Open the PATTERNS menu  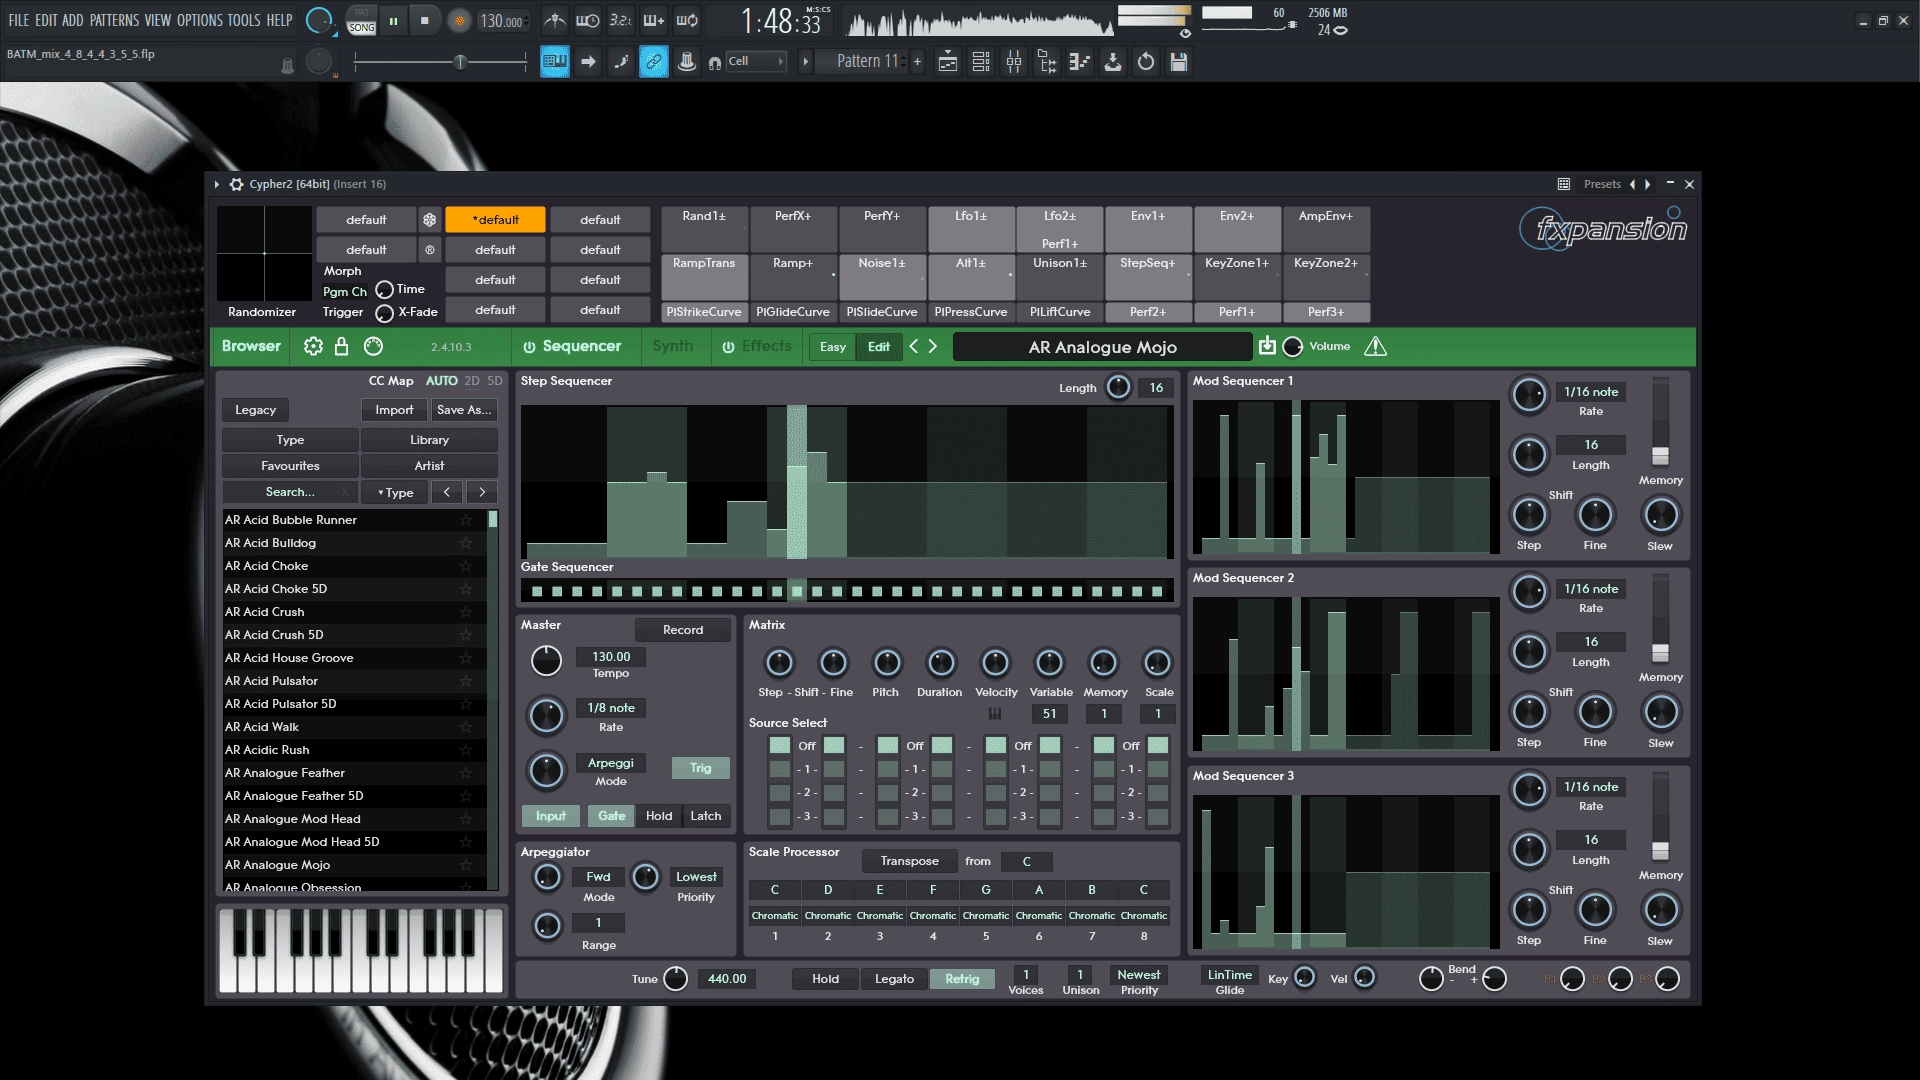[114, 20]
